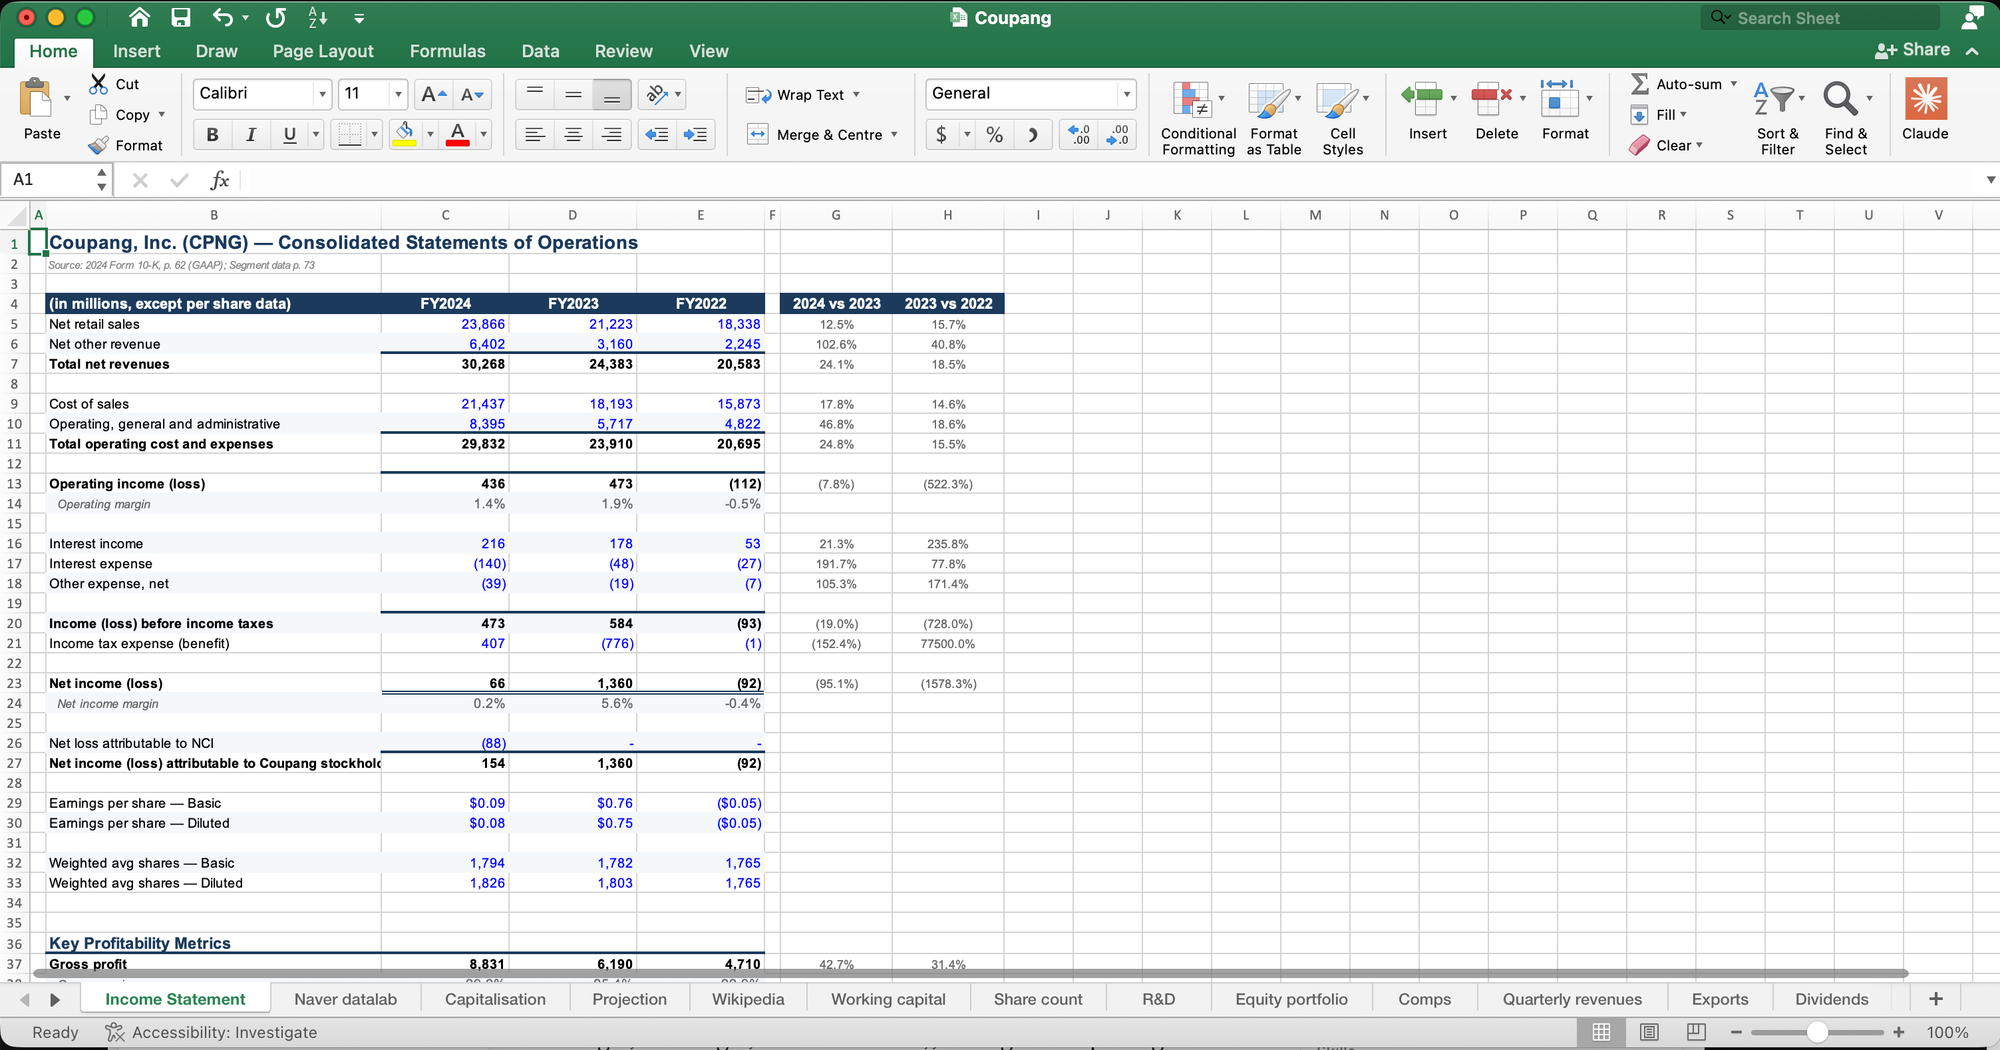
Task: Increase the indent level
Action: (x=695, y=135)
